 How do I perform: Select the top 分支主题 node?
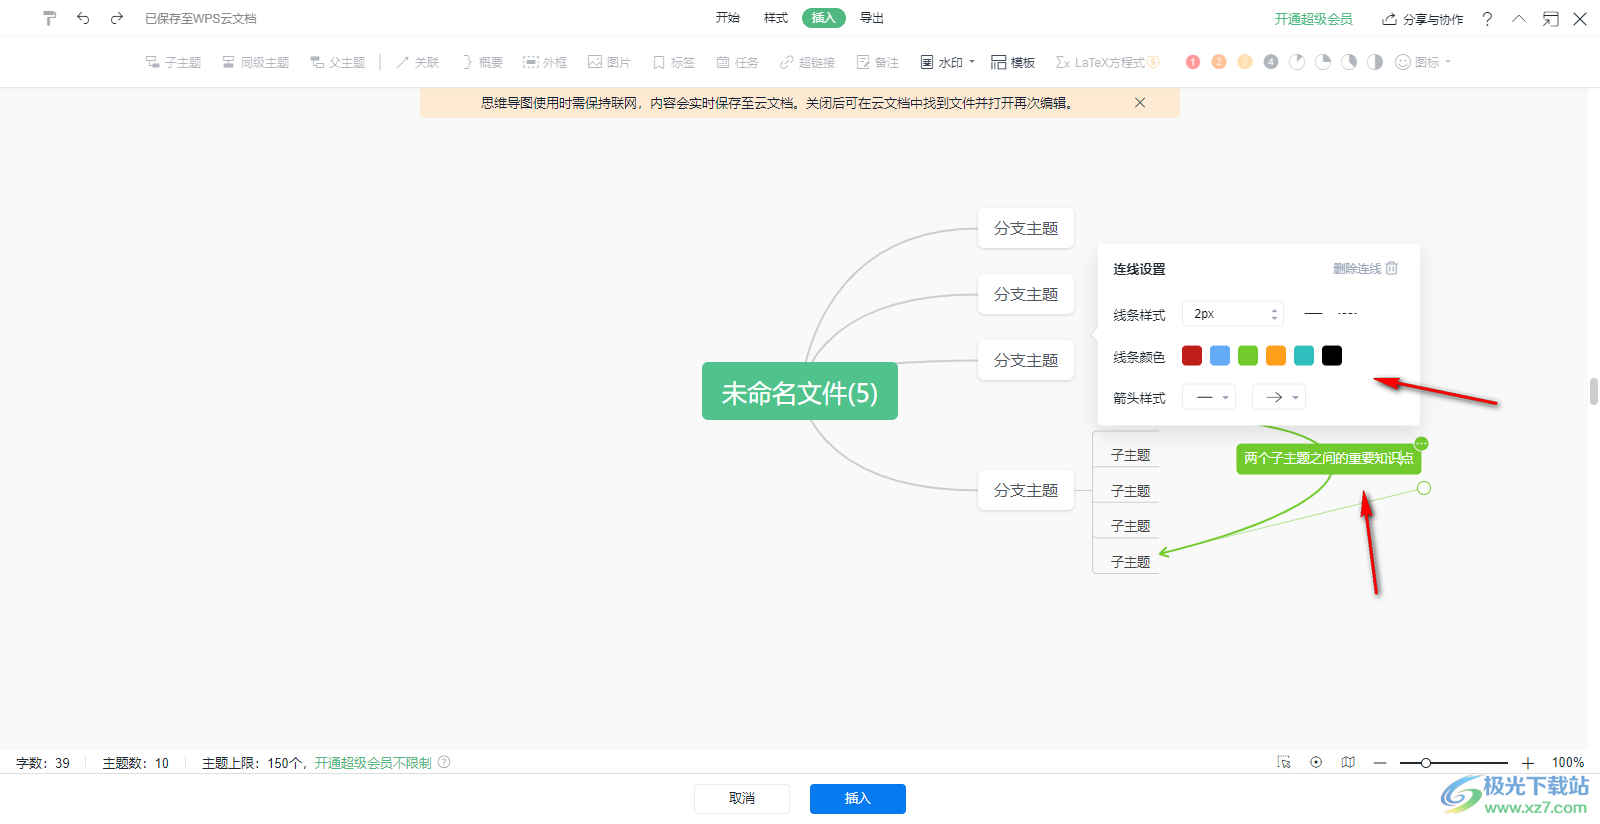point(1026,228)
